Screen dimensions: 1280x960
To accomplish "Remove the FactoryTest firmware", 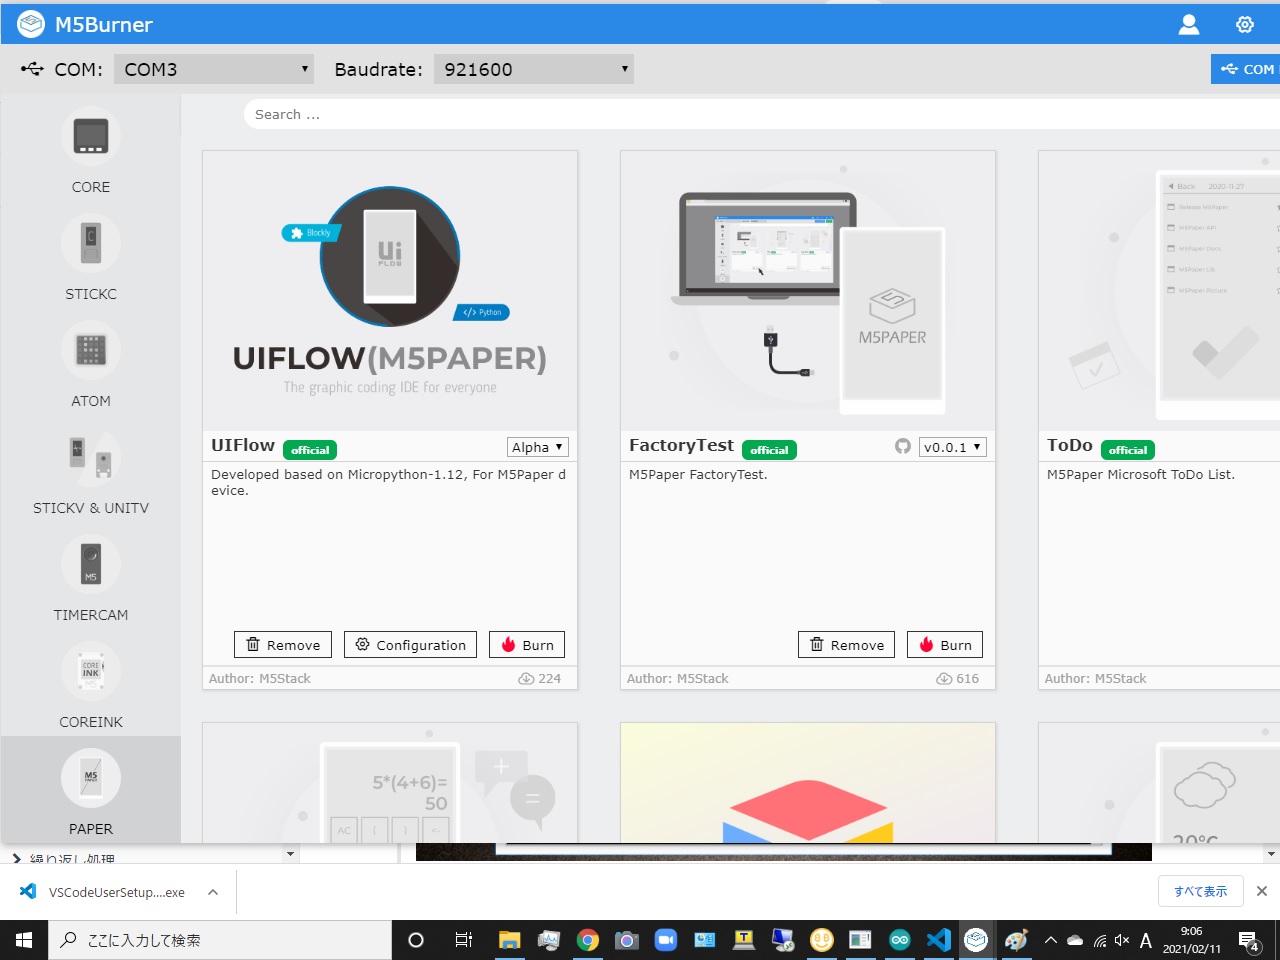I will pos(847,645).
